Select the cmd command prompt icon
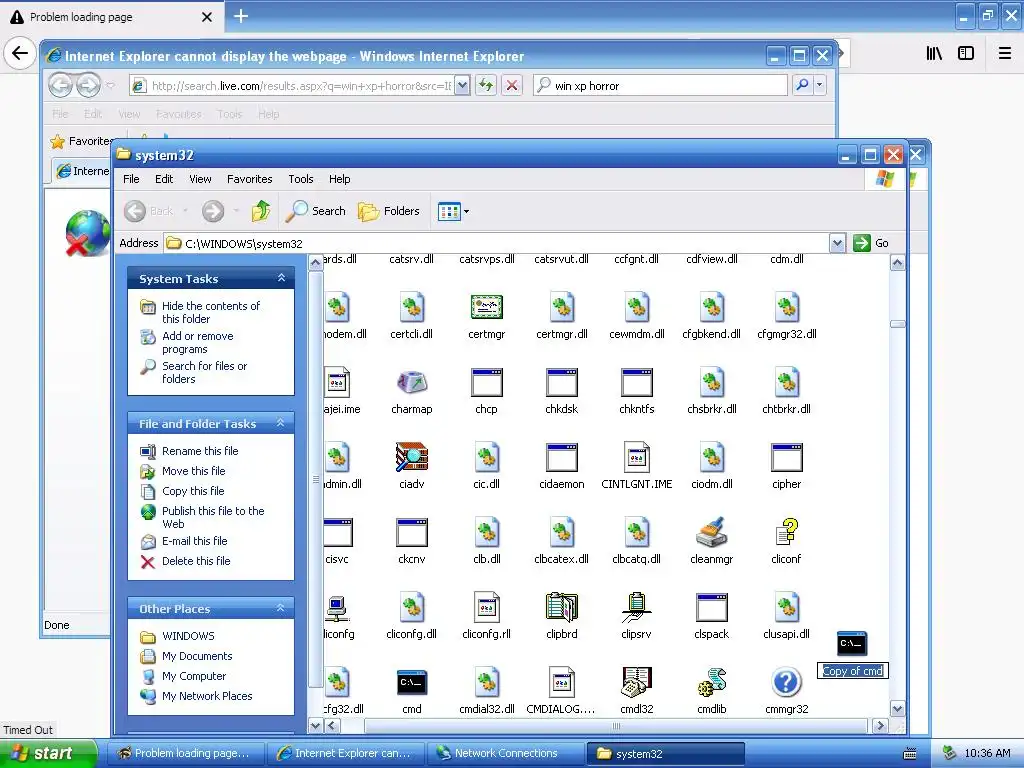 pos(411,682)
